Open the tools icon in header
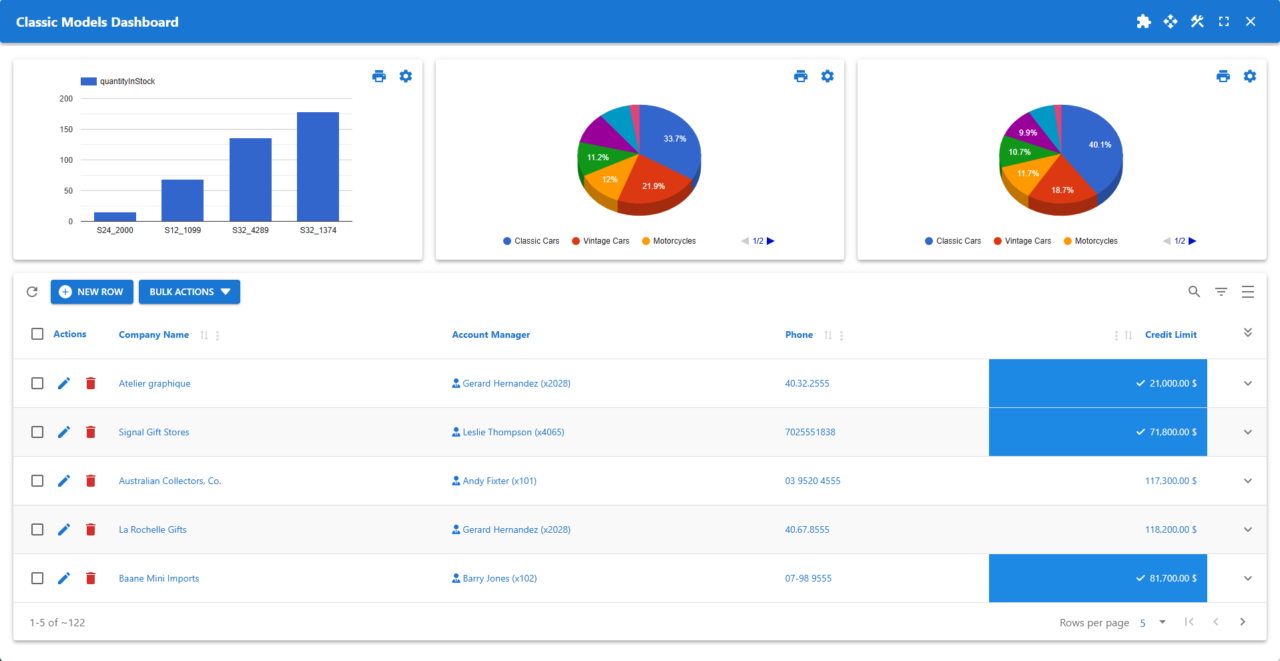This screenshot has height=661, width=1280. point(1197,21)
